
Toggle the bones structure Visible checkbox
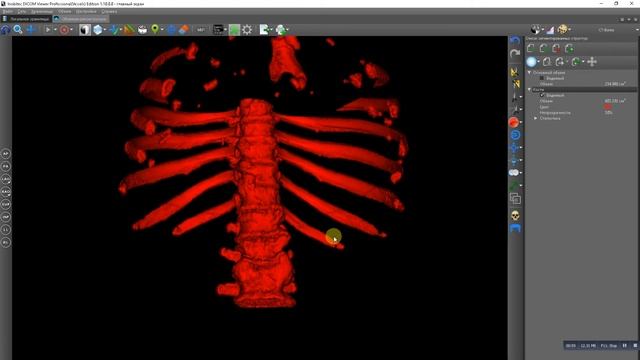click(x=542, y=95)
